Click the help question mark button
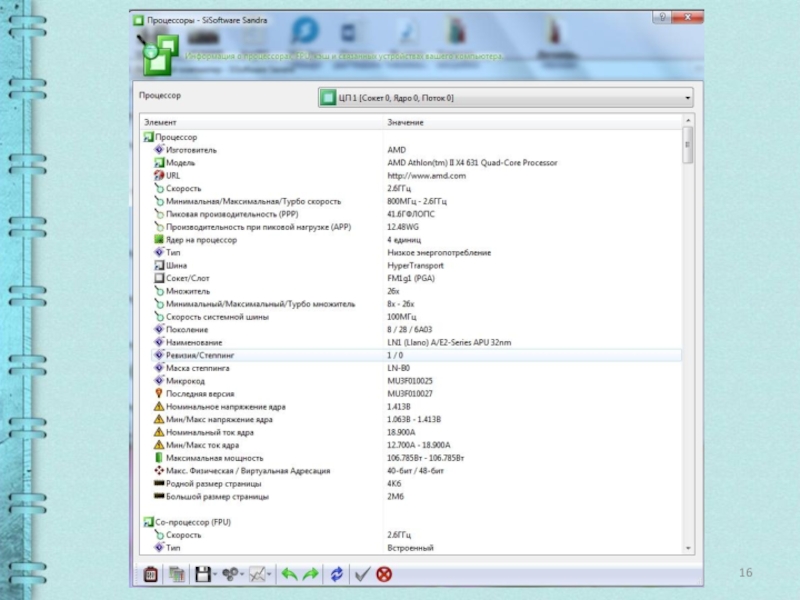 [x=662, y=17]
